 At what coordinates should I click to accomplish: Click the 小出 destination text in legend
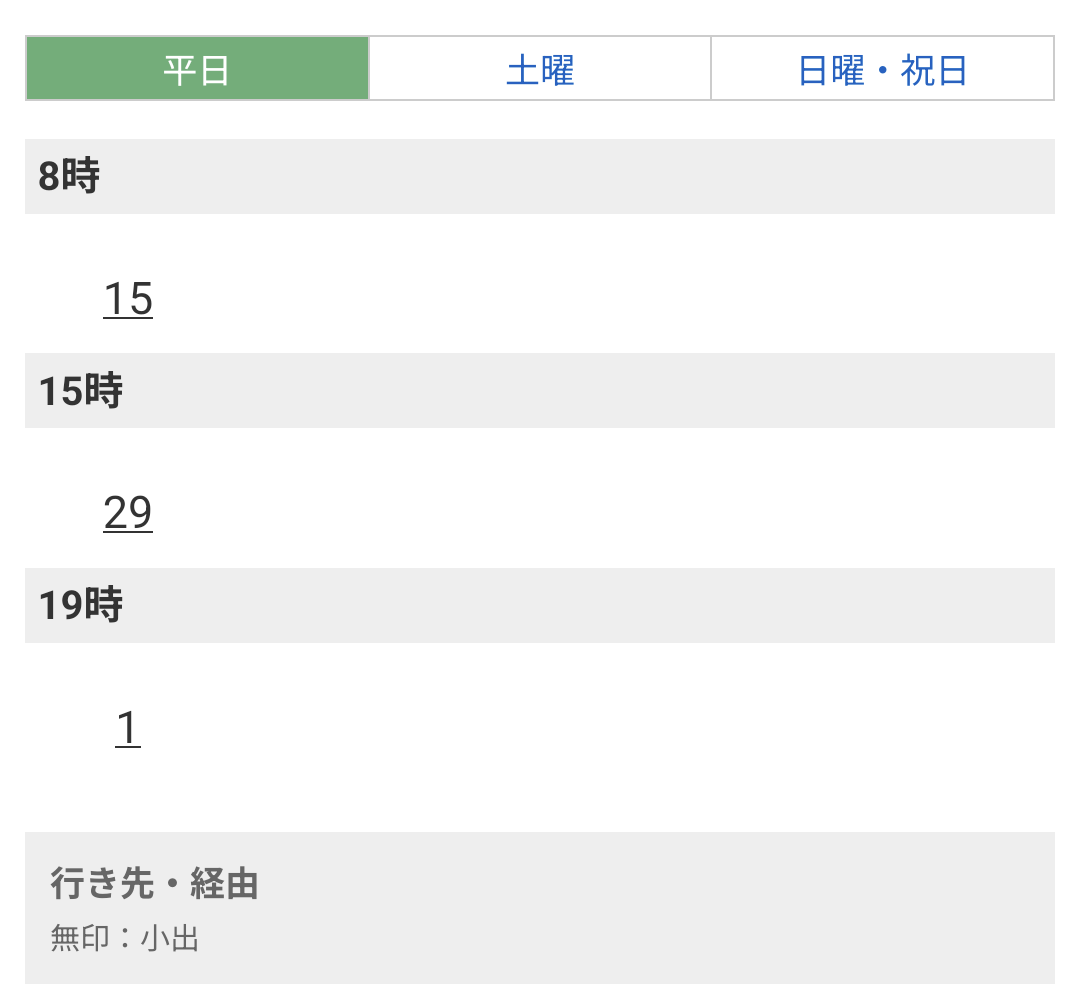click(x=169, y=938)
